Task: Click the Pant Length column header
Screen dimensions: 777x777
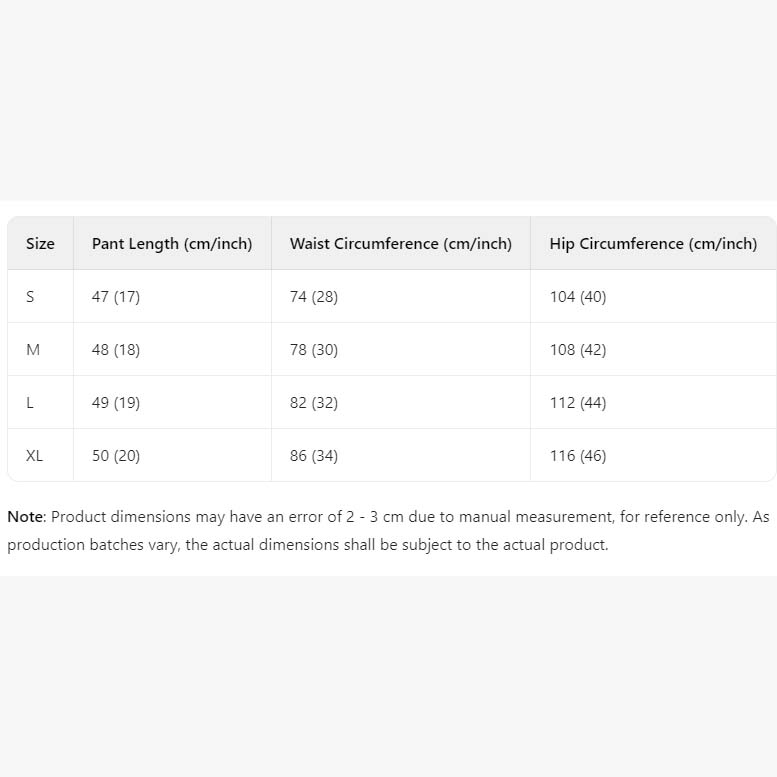Action: (172, 244)
